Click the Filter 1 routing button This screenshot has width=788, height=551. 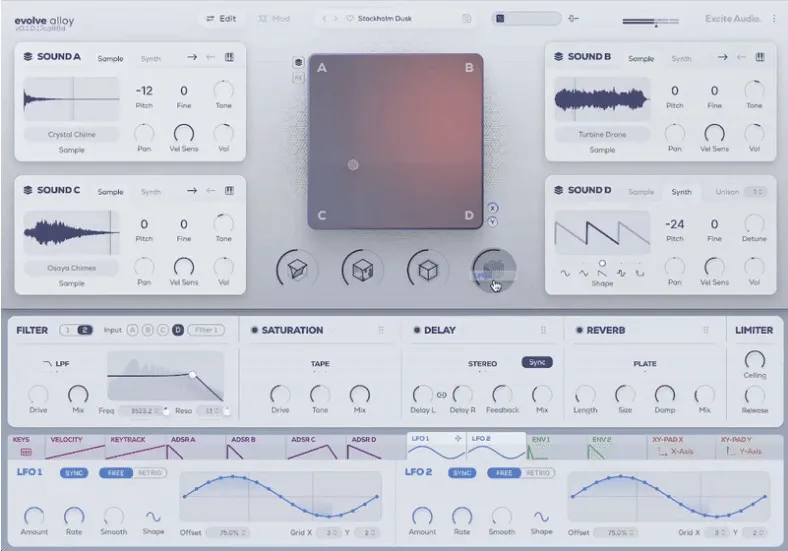[x=206, y=330]
